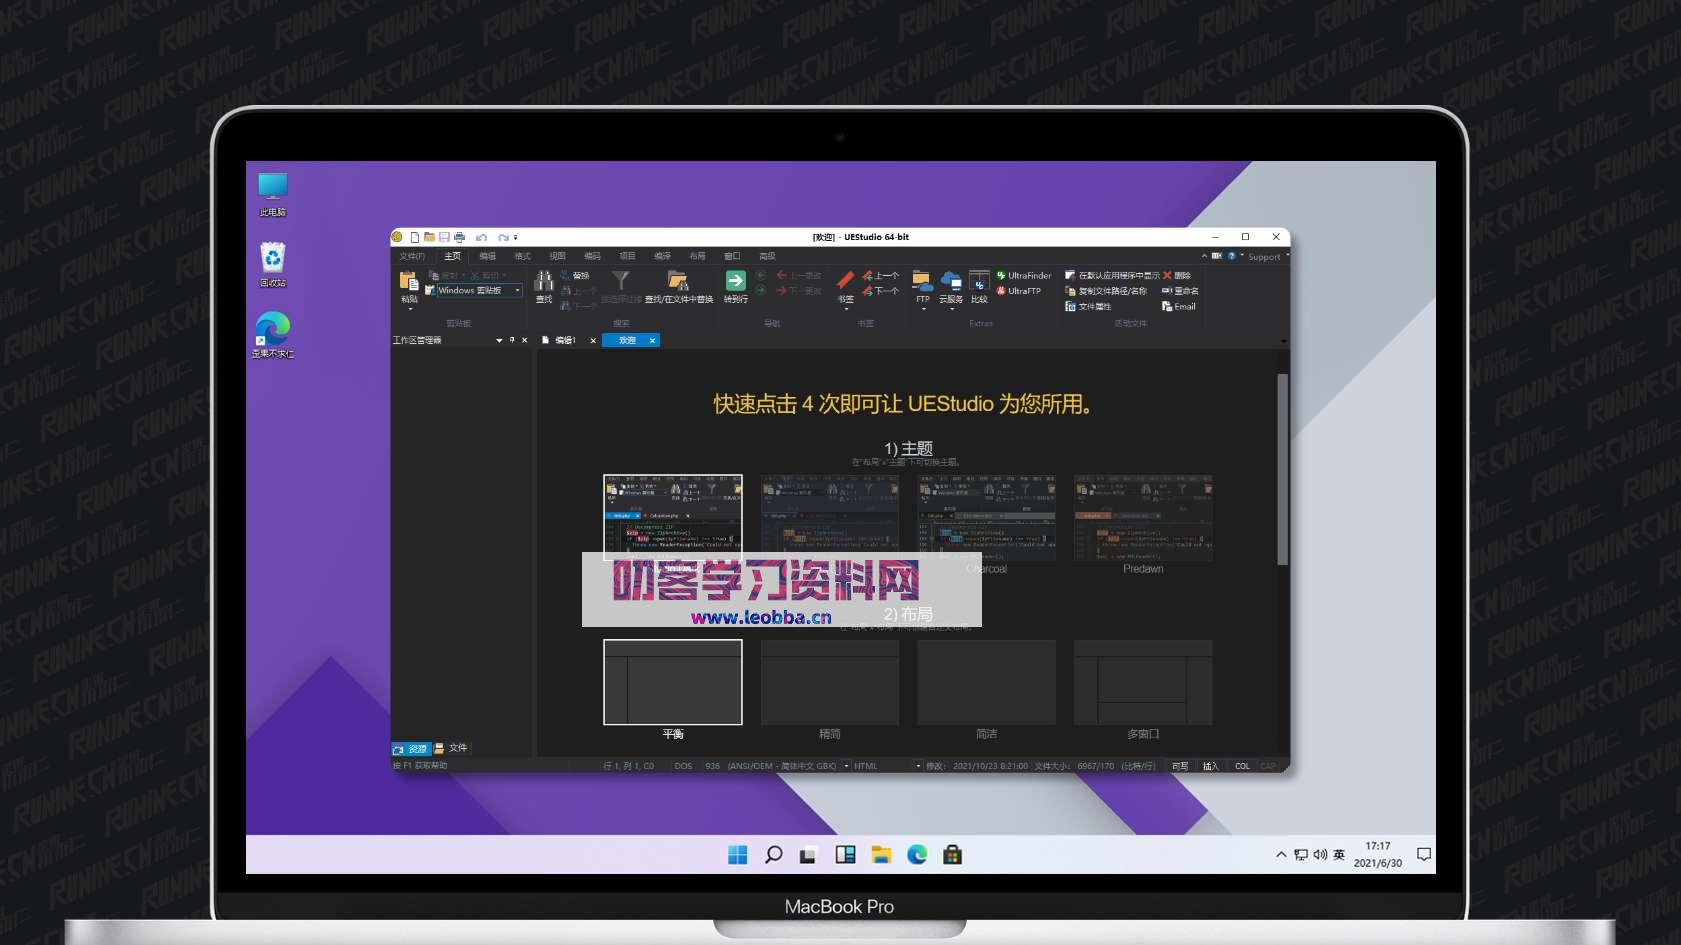This screenshot has height=945, width=1681.
Task: Click the blue help question mark icon
Action: [1231, 256]
